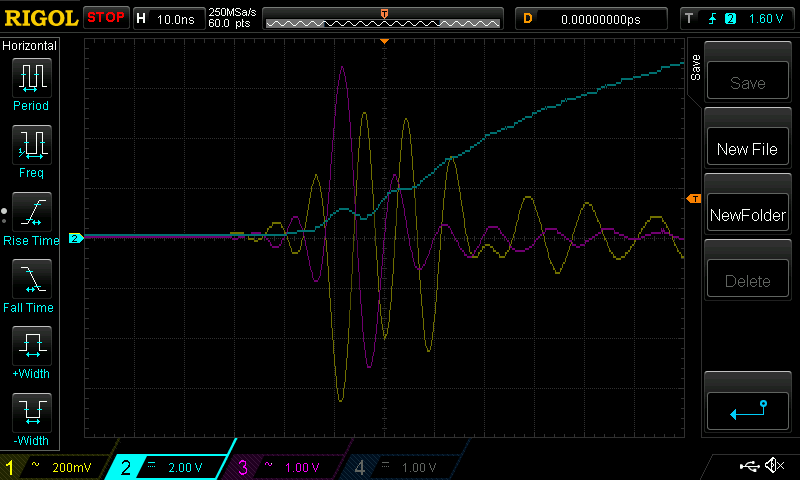Select the Period measurement icon
800x480 pixels.
click(32, 78)
